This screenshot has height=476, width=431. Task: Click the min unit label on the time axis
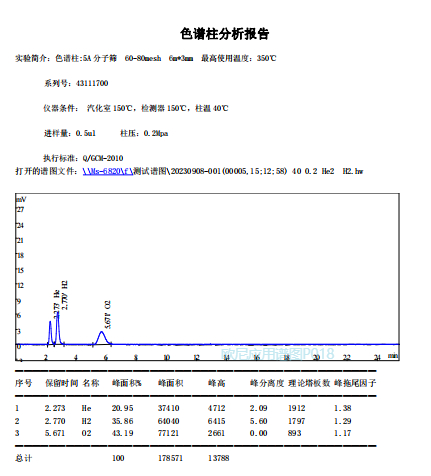(393, 356)
